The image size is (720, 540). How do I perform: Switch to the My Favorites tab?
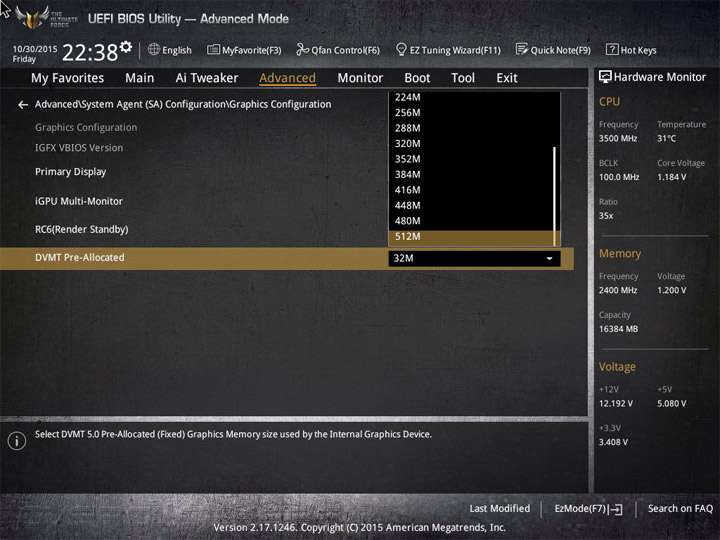click(x=68, y=78)
